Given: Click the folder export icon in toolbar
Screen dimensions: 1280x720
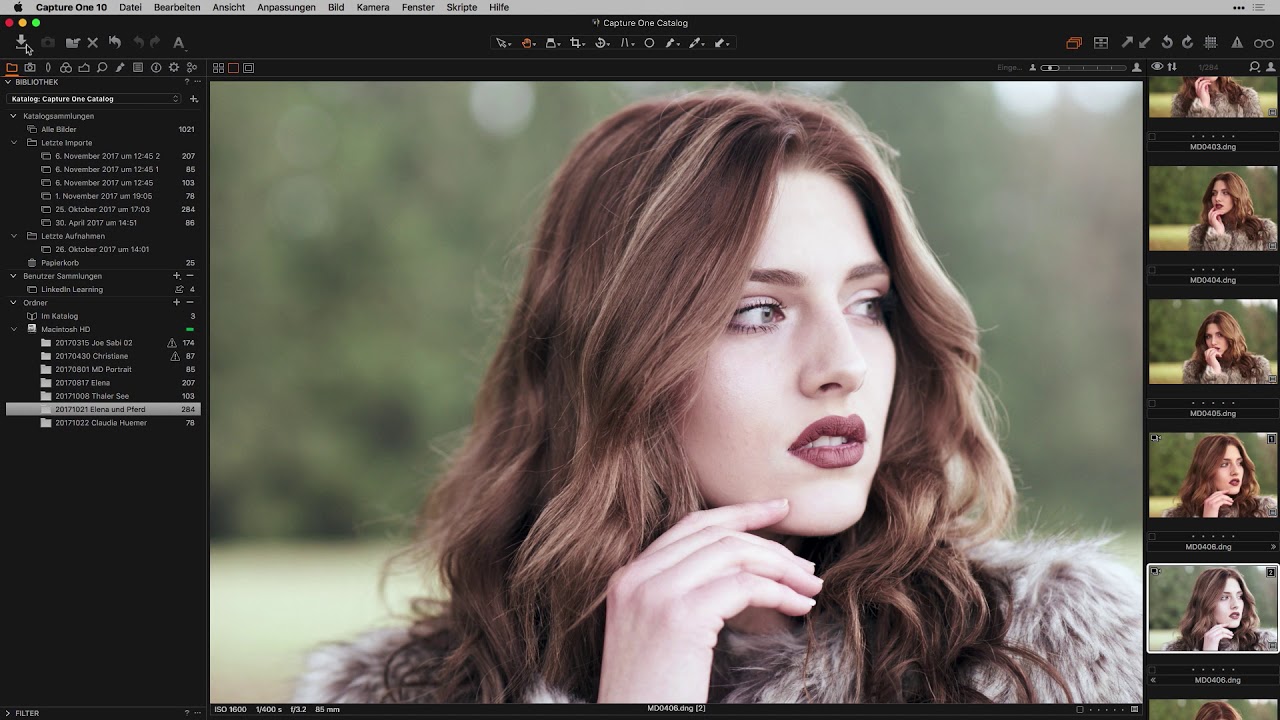Looking at the screenshot, I should coord(72,43).
